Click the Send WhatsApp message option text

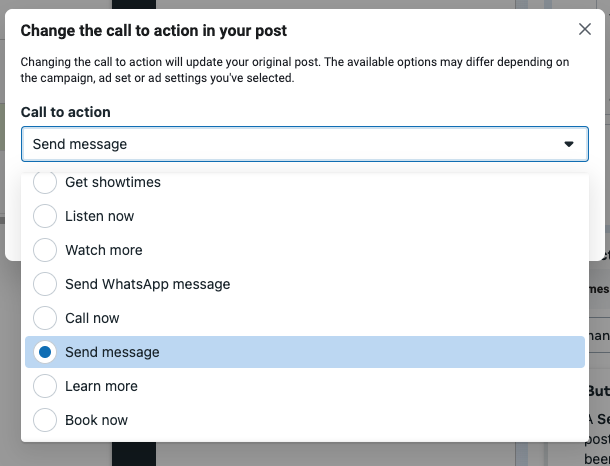148,284
